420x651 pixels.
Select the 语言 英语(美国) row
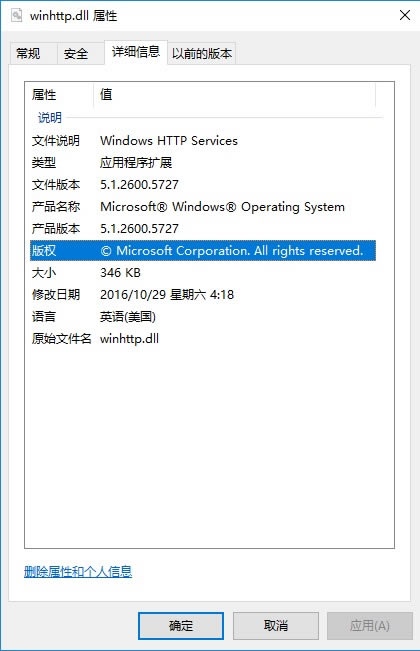(203, 317)
